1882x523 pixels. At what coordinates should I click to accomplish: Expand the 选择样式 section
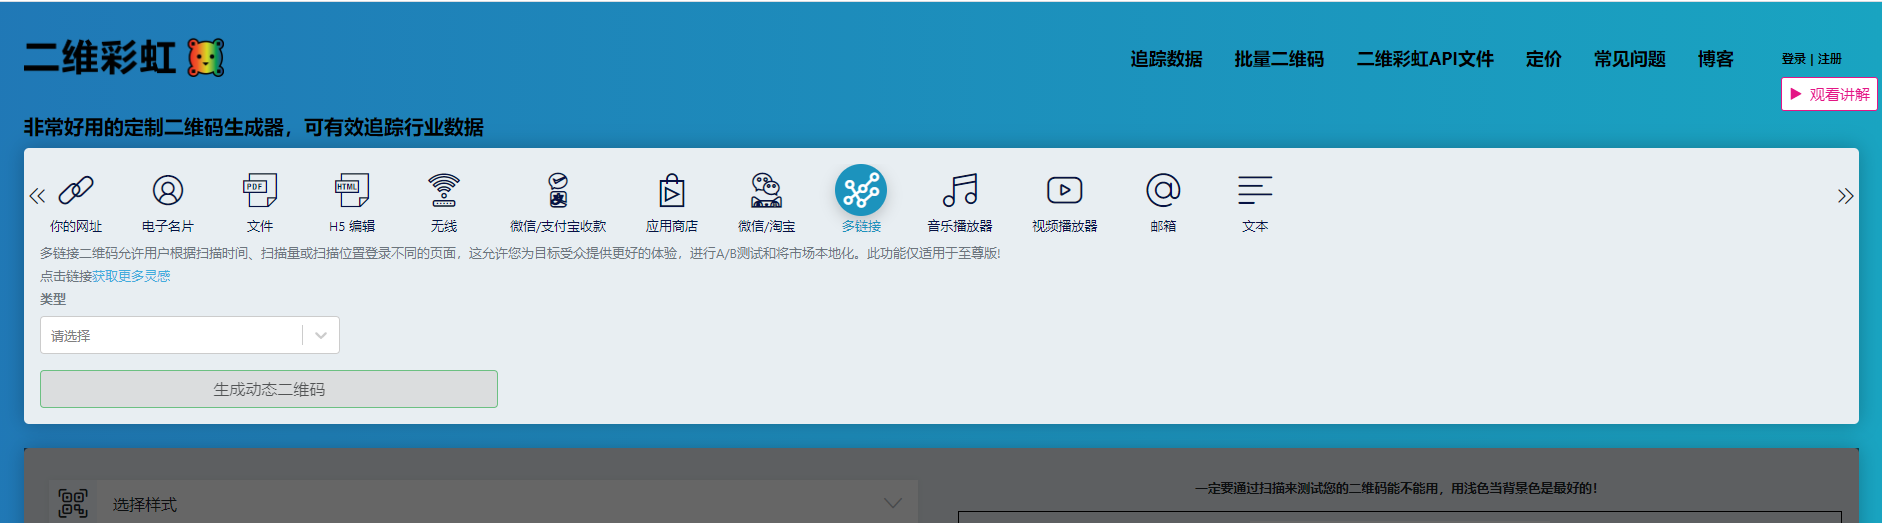click(484, 503)
